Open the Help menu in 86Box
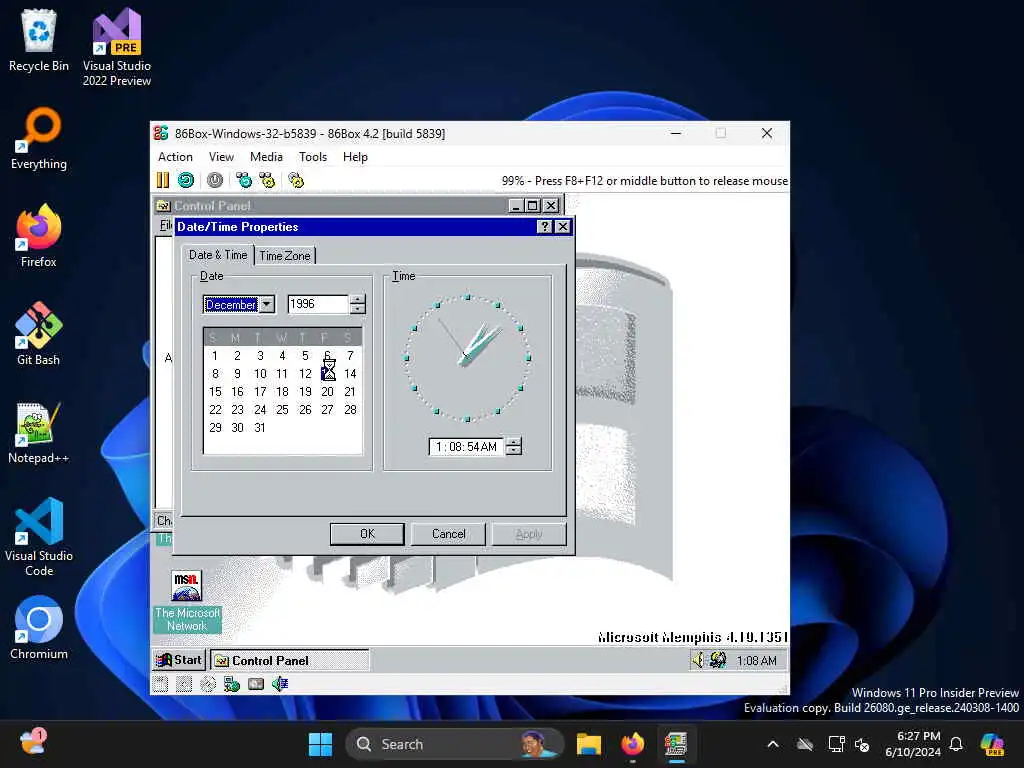 coord(355,157)
